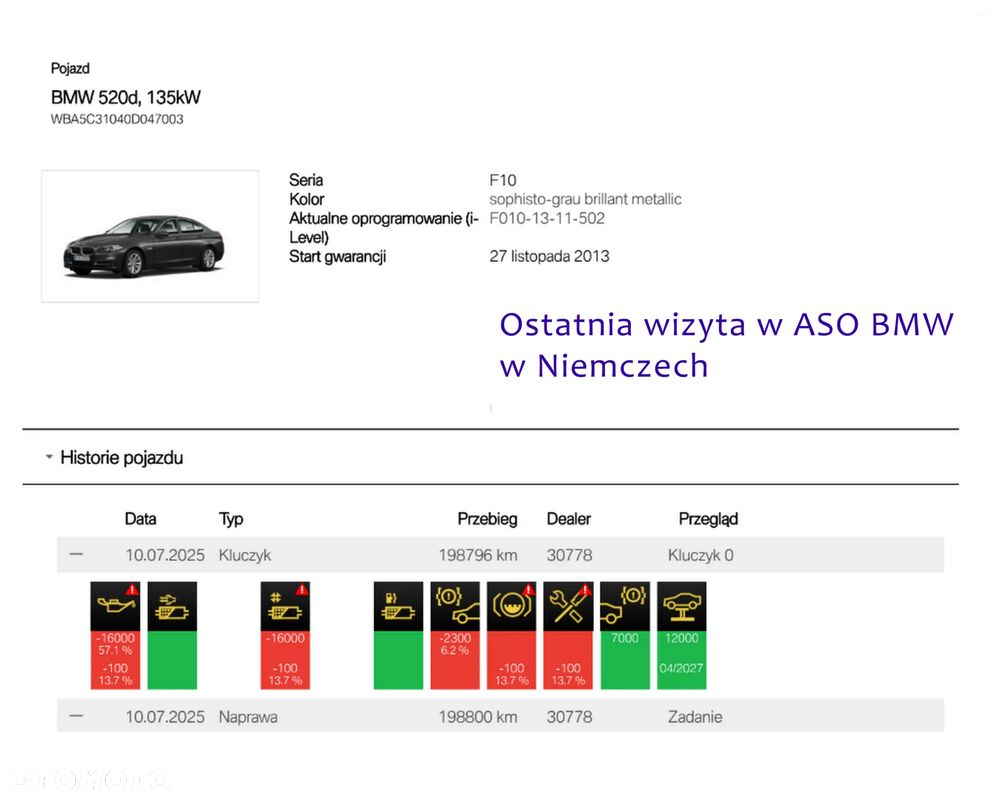The image size is (1000, 800).
Task: Click the Typ column header
Action: [x=231, y=519]
